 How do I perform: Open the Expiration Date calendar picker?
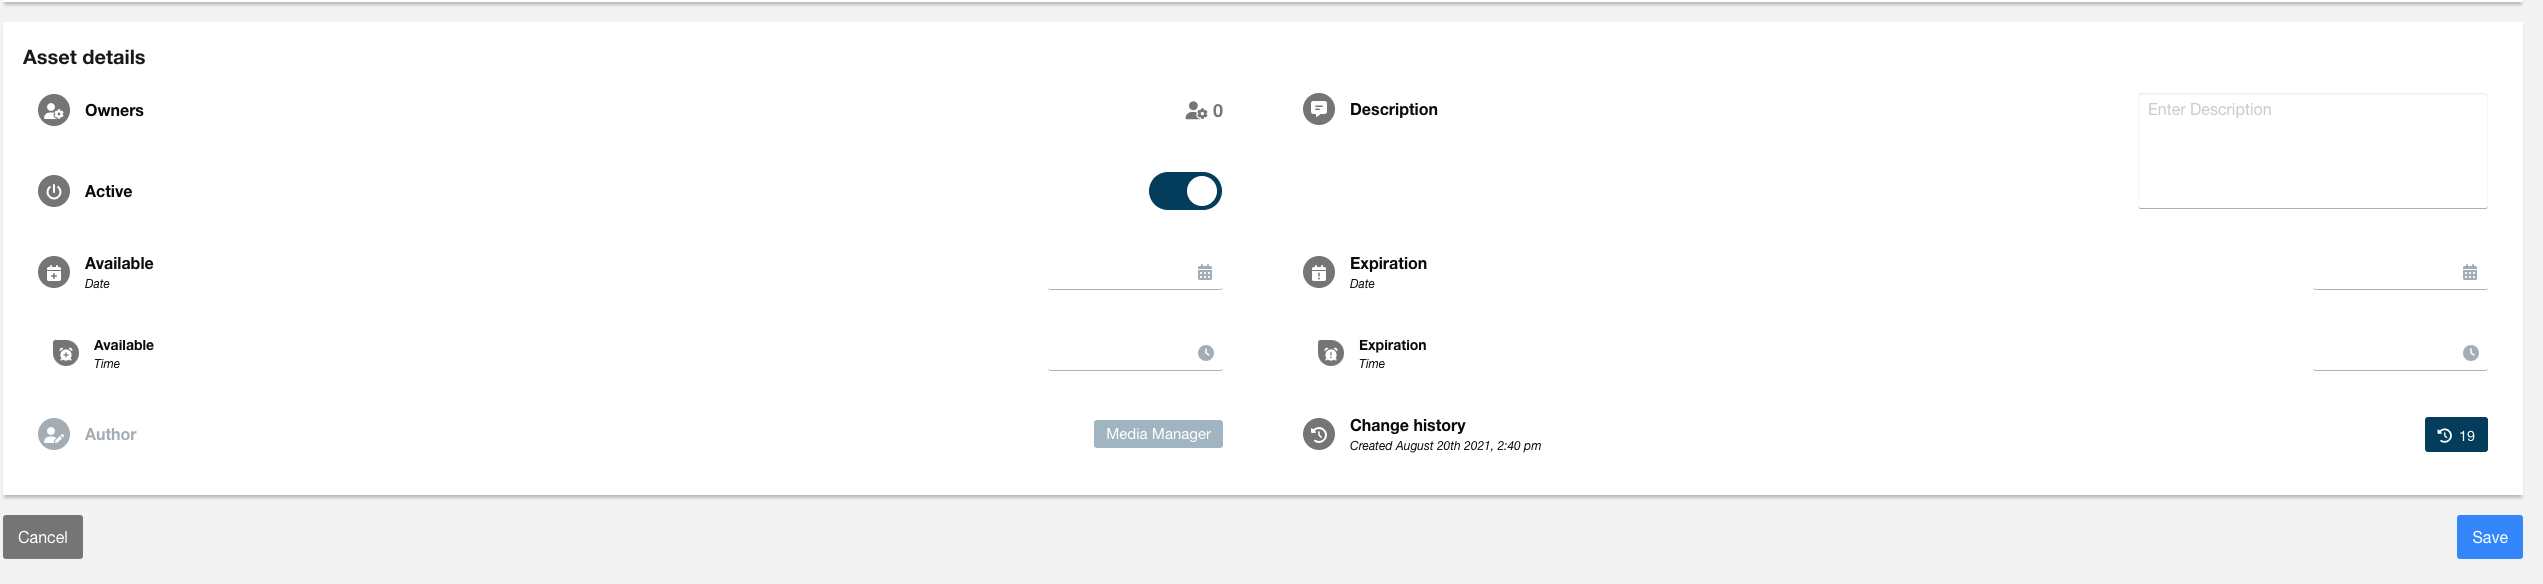[2470, 272]
